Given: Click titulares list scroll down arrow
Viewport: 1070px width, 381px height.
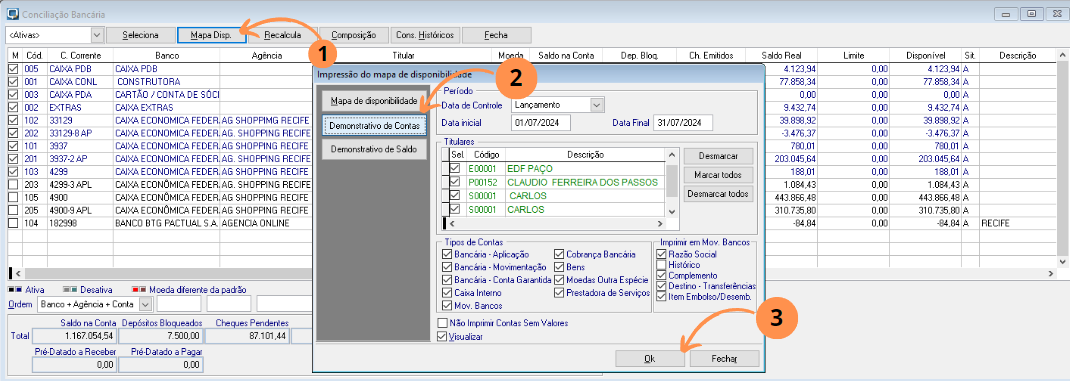Looking at the screenshot, I should pyautogui.click(x=672, y=211).
